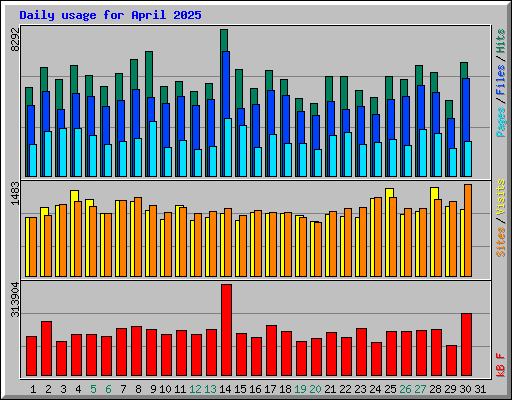Select the cyan Pages bar for day 15
The image size is (512, 400).
tap(243, 151)
